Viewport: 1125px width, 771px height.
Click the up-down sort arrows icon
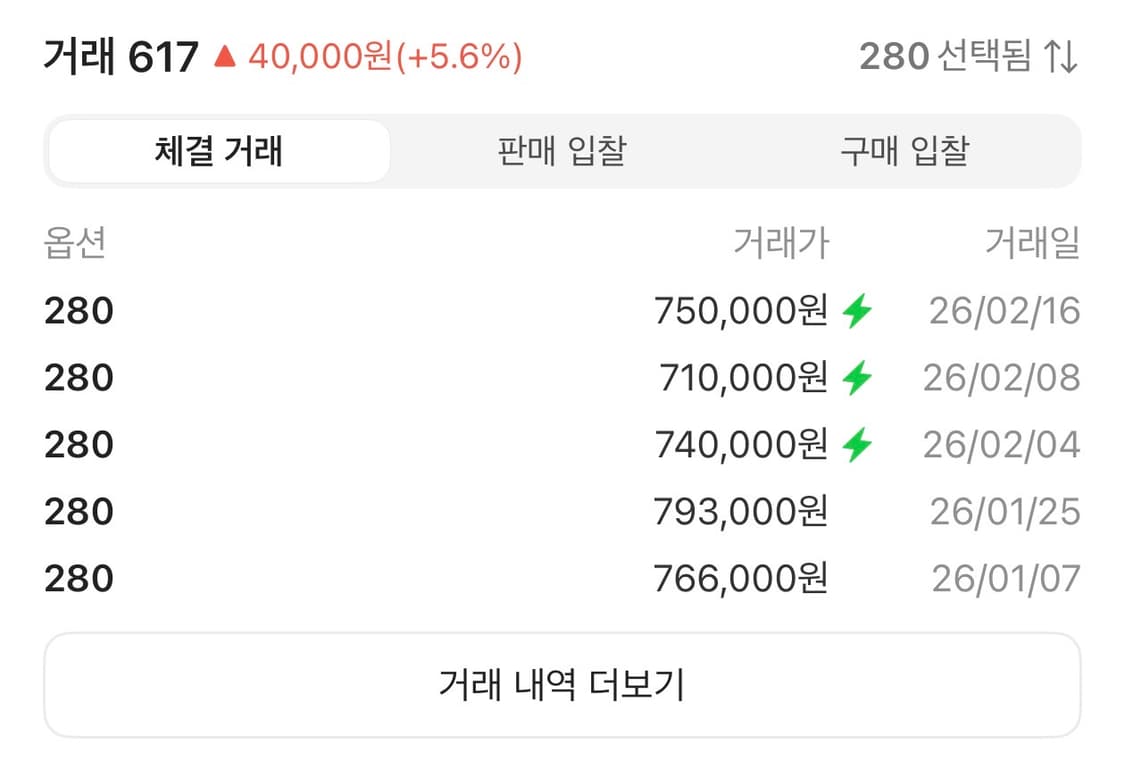(x=1058, y=55)
